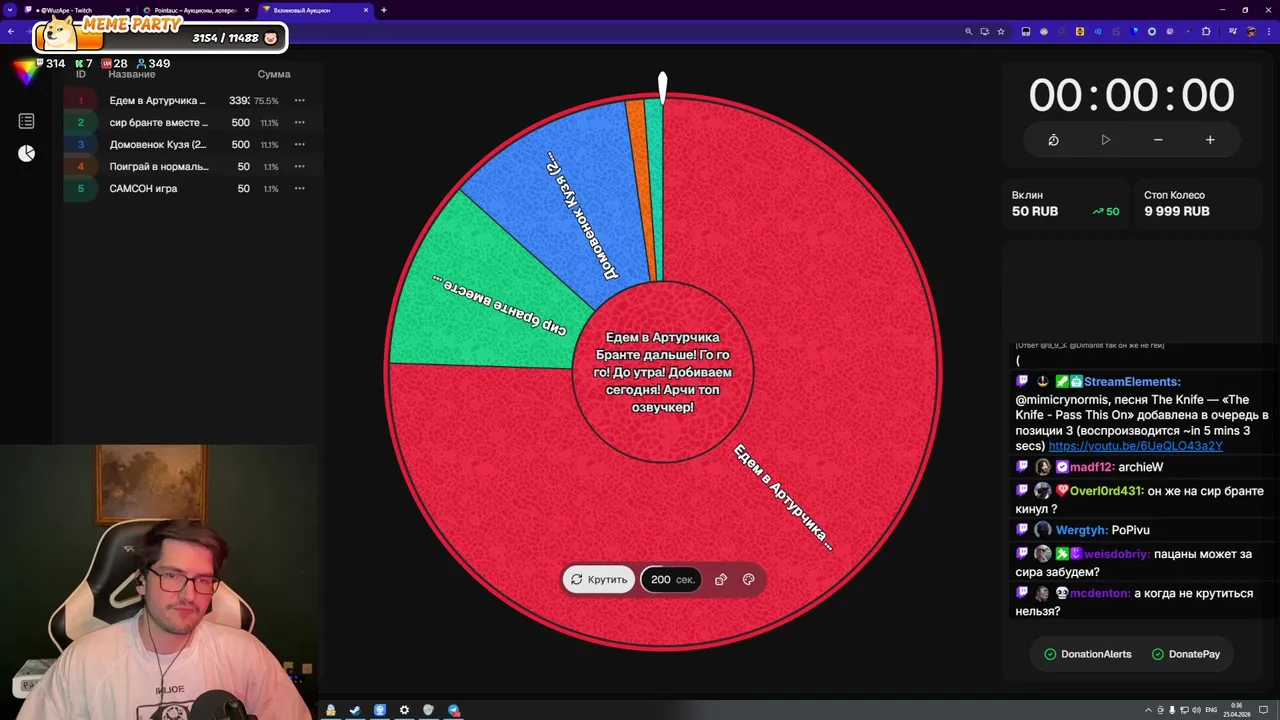This screenshot has height=720, width=1280.
Task: Start the timer with play button
Action: (1105, 140)
